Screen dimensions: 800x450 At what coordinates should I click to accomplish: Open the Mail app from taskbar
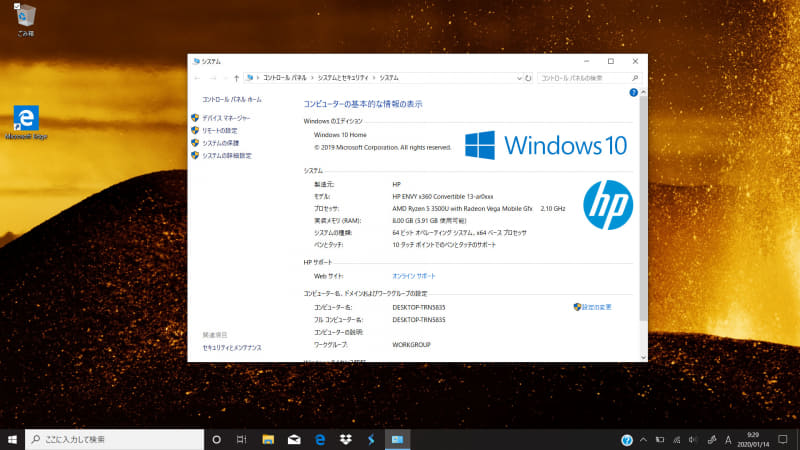coord(294,439)
